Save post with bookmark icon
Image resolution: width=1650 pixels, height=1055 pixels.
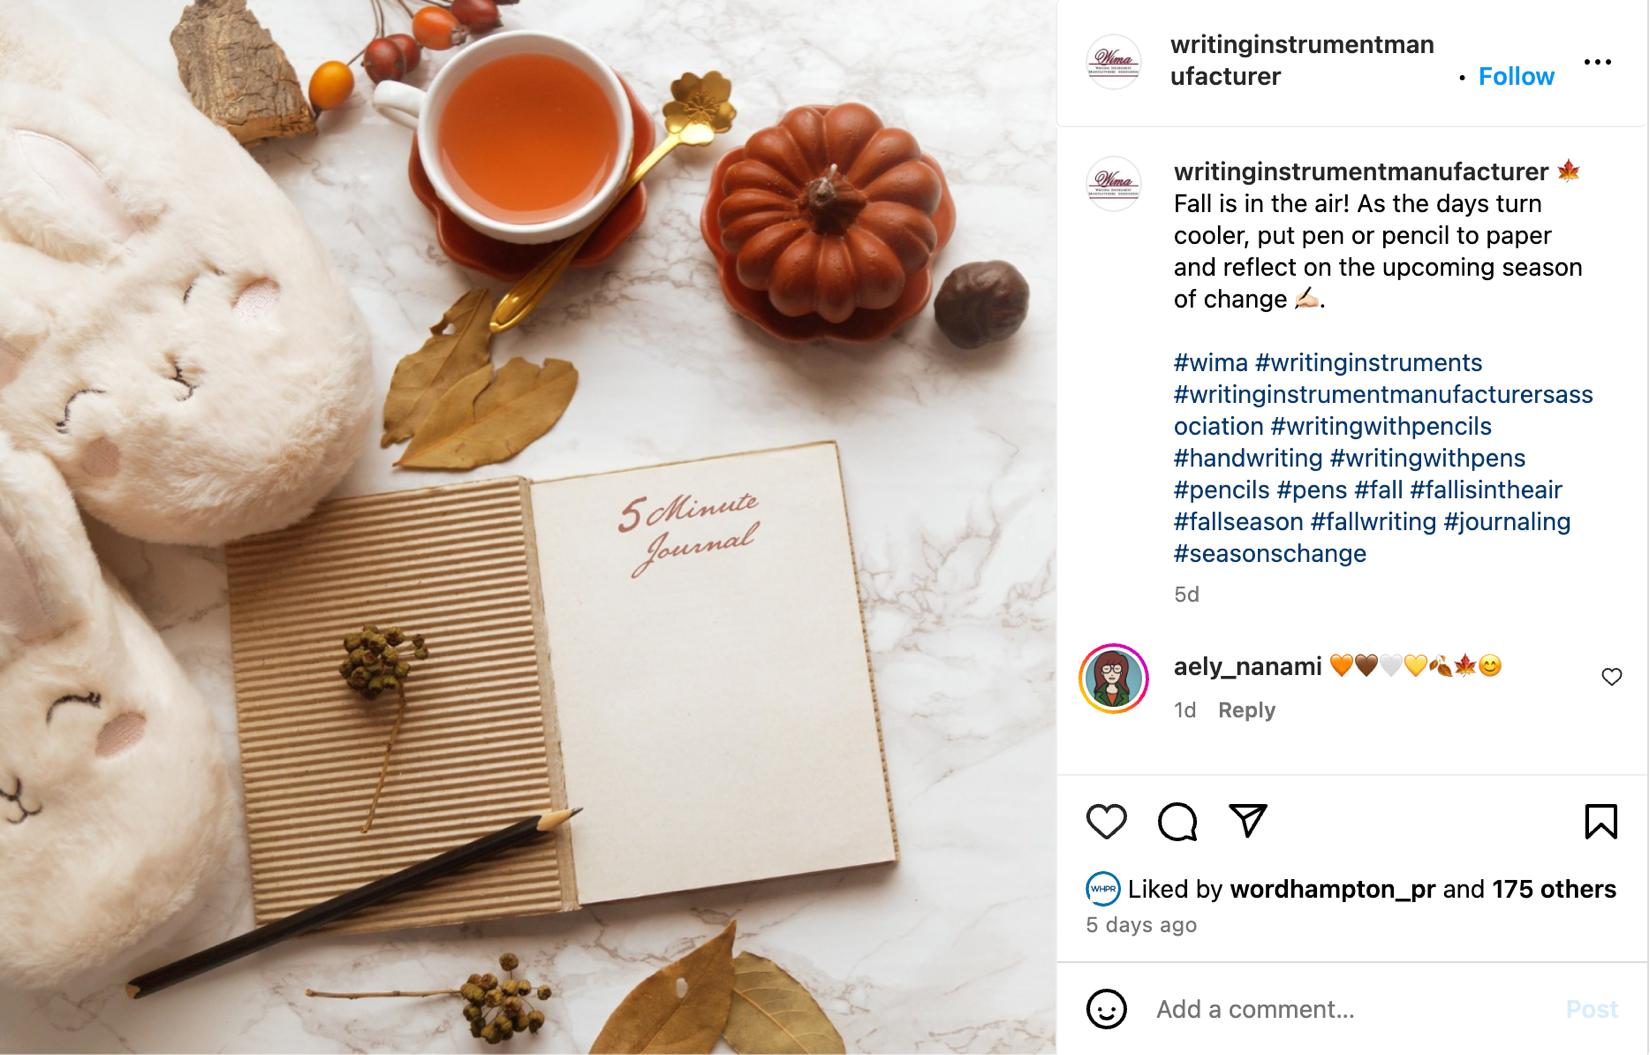[1601, 821]
